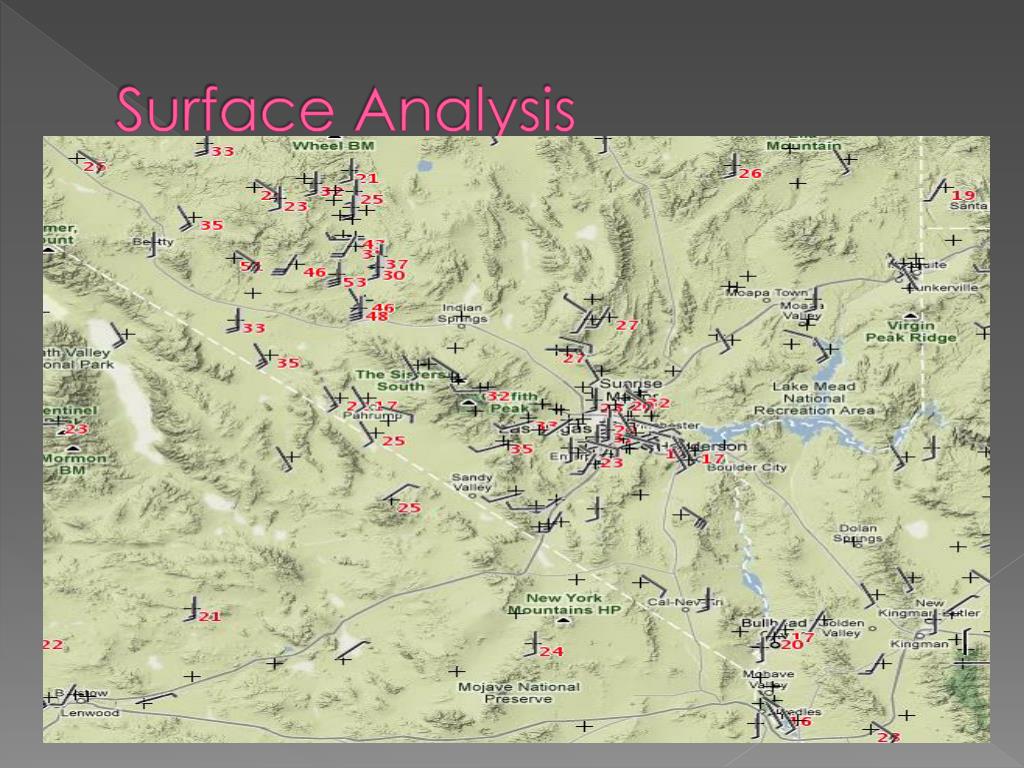Click the New York Mountains HP label
Viewport: 1024px width, 768px height.
point(564,604)
